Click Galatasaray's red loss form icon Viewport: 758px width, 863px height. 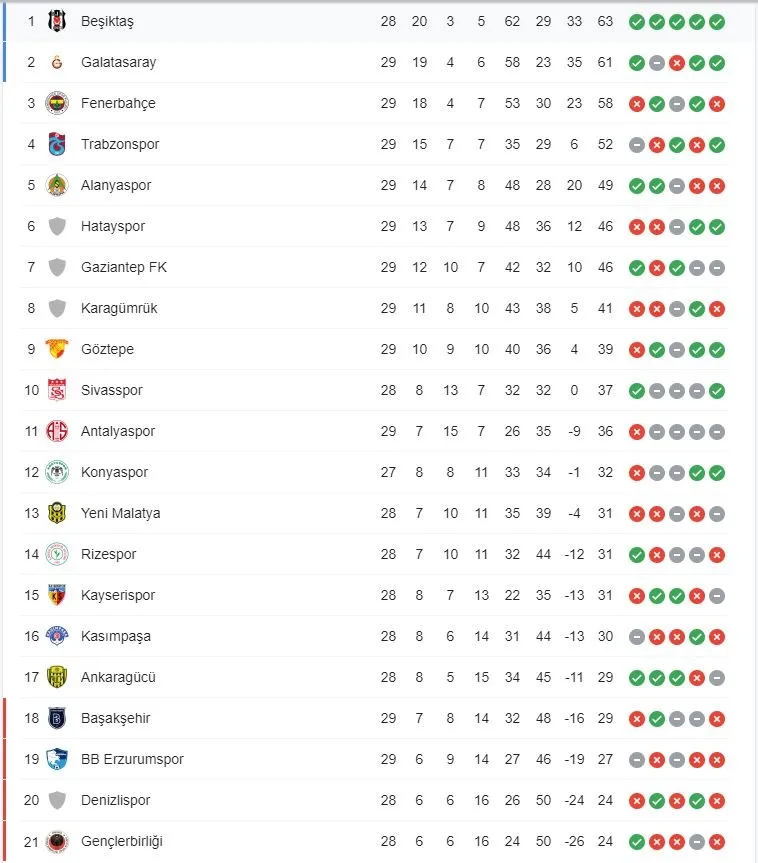(x=676, y=62)
